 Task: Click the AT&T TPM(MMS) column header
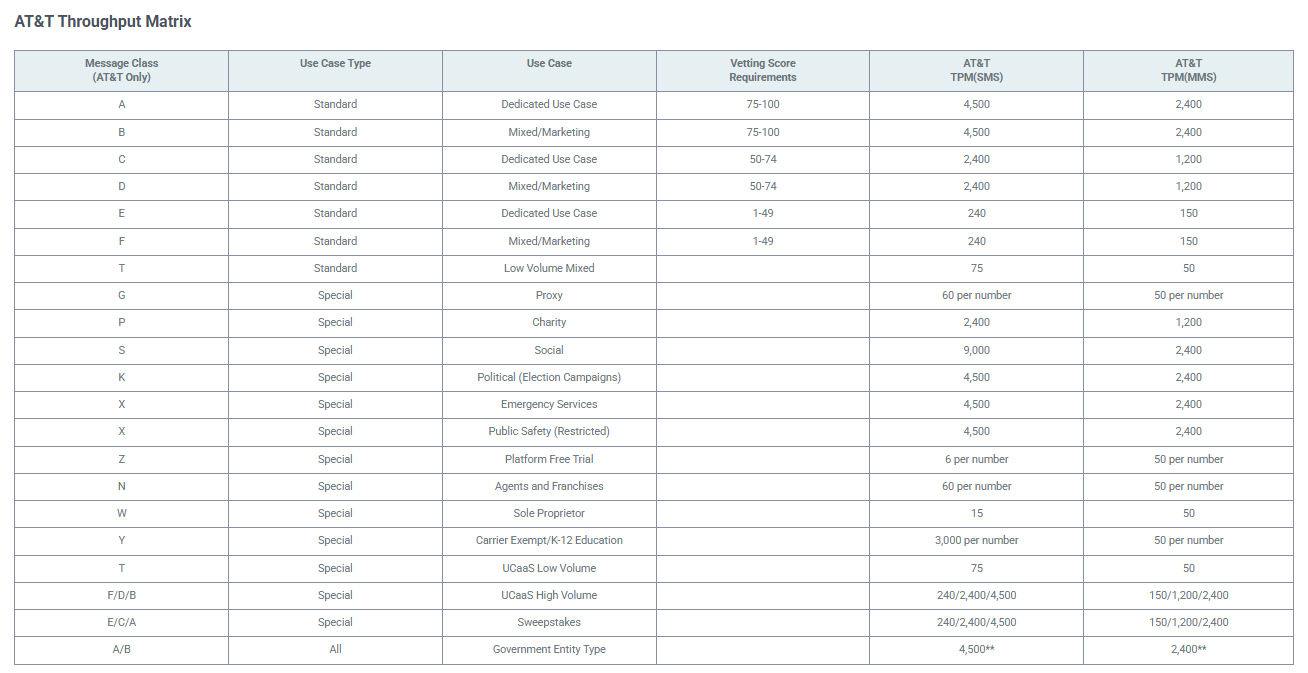1188,70
